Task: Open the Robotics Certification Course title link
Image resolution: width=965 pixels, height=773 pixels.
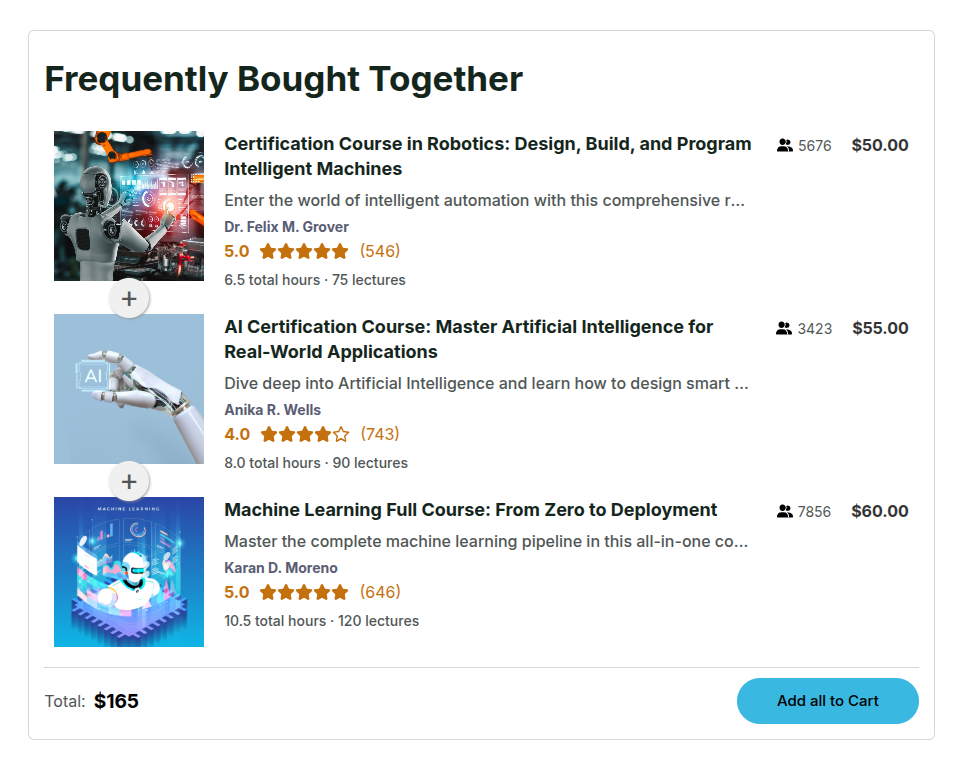Action: (487, 156)
